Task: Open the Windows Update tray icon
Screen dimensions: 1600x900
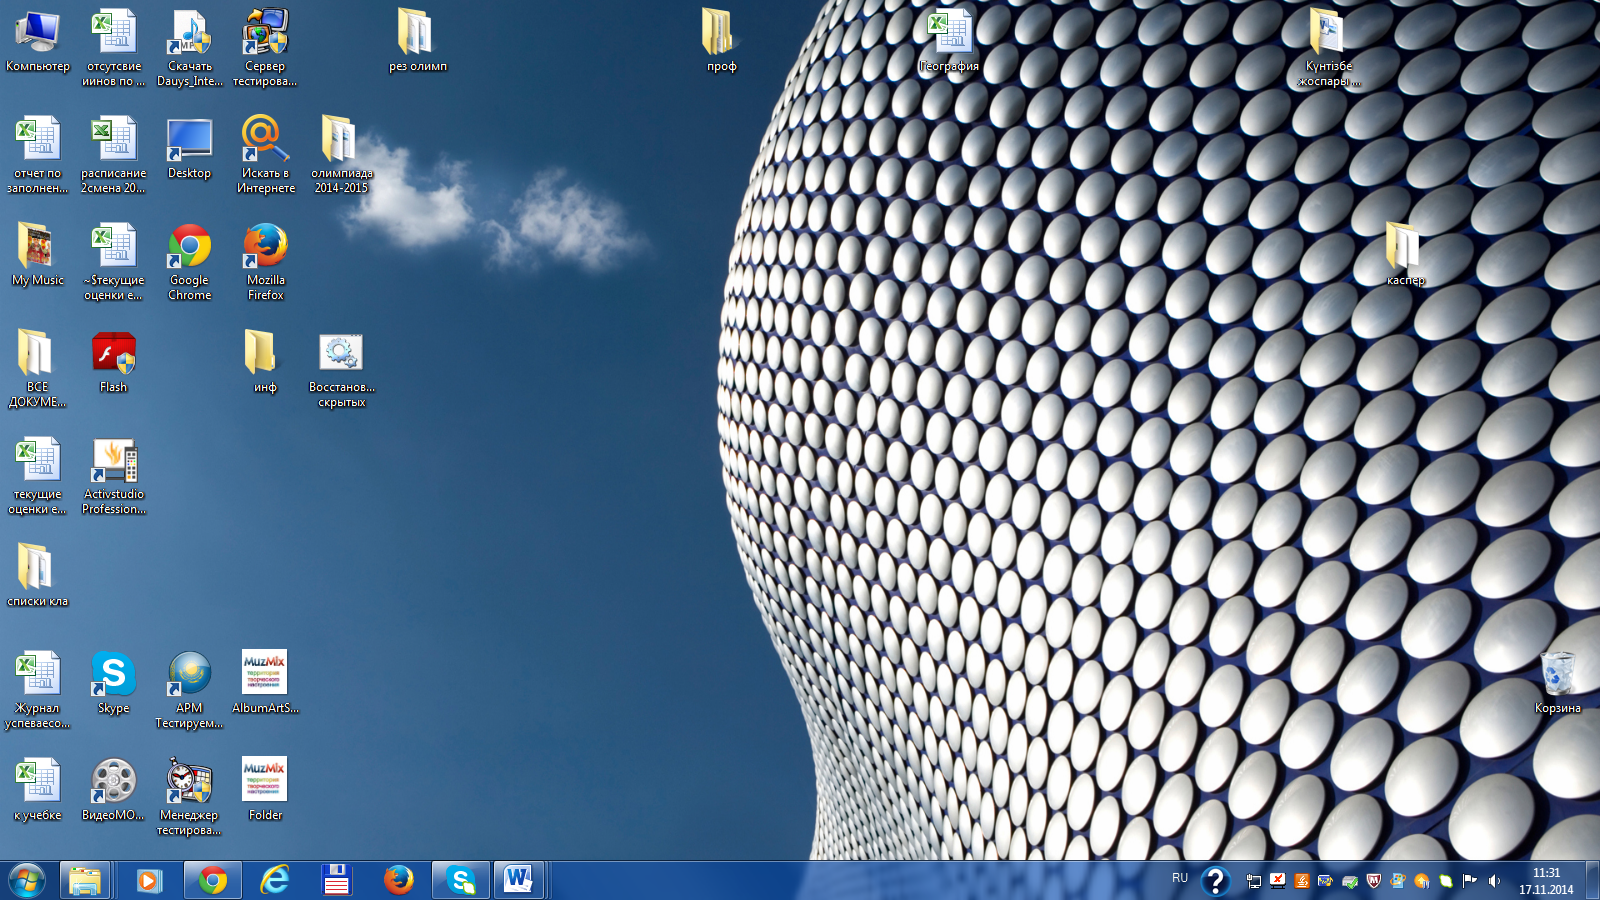Action: tap(1398, 881)
